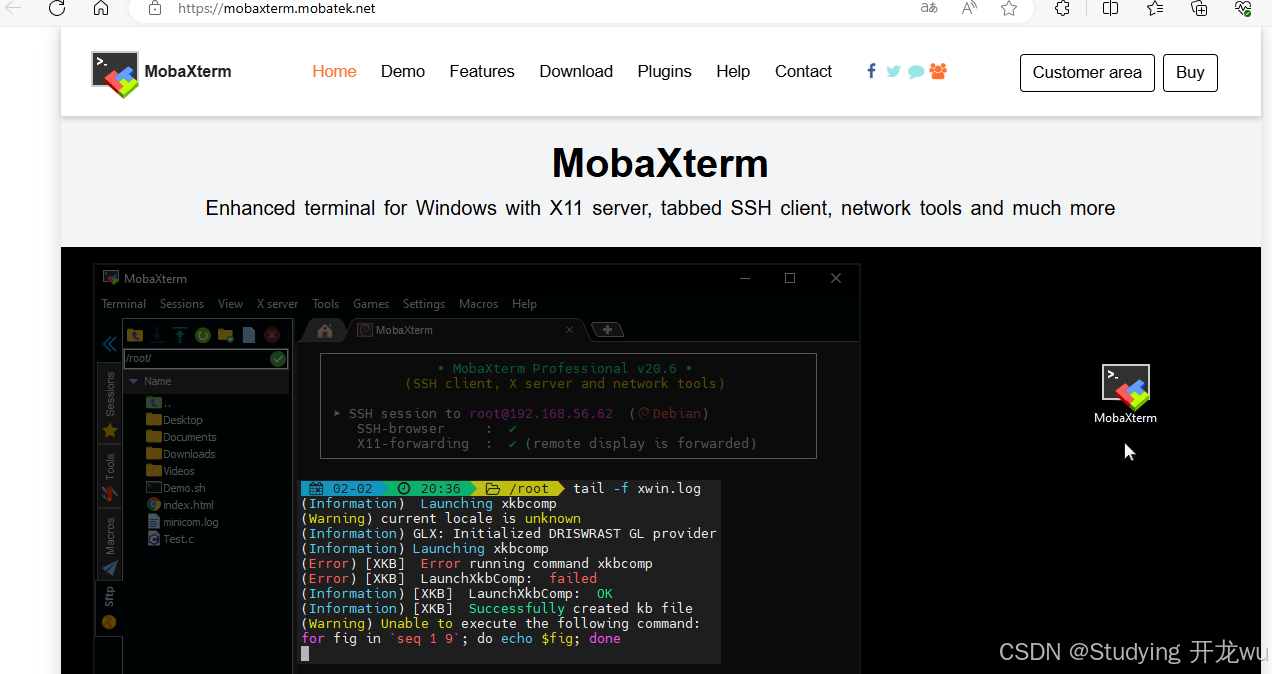The height and width of the screenshot is (674, 1272).
Task: Open the View menu in demo window
Action: 230,304
